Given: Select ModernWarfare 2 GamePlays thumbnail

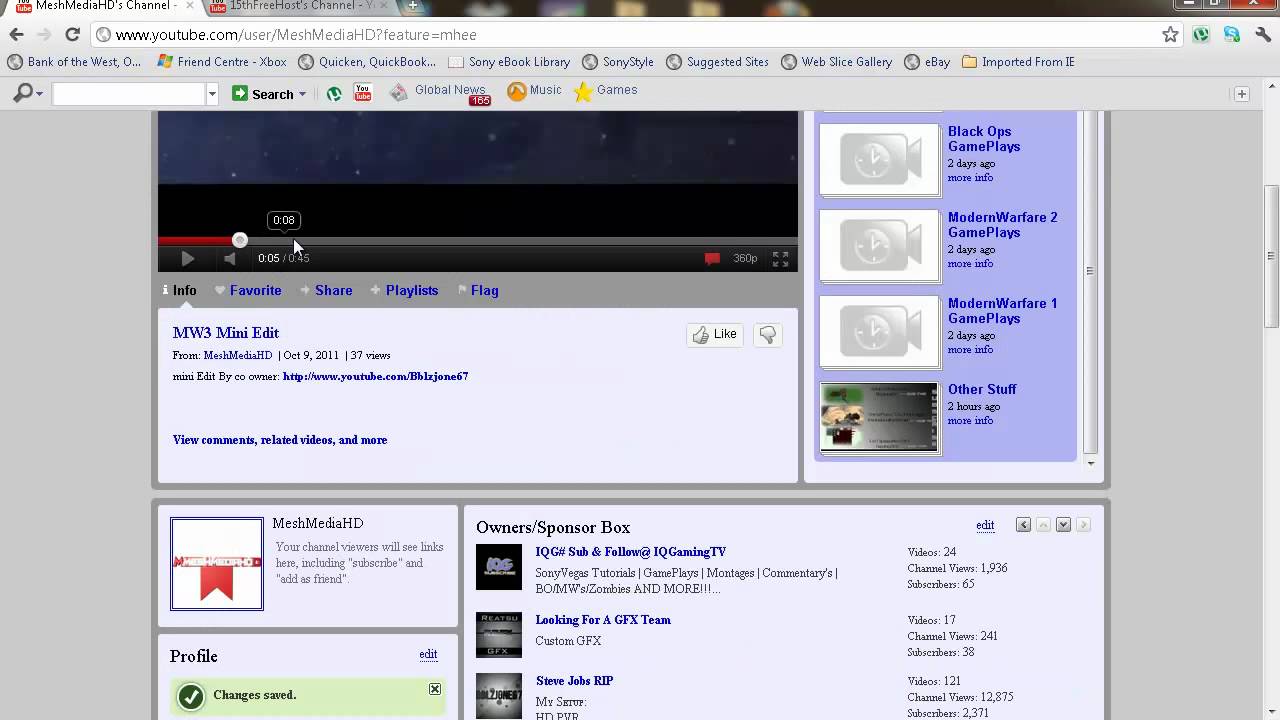Looking at the screenshot, I should tap(880, 246).
